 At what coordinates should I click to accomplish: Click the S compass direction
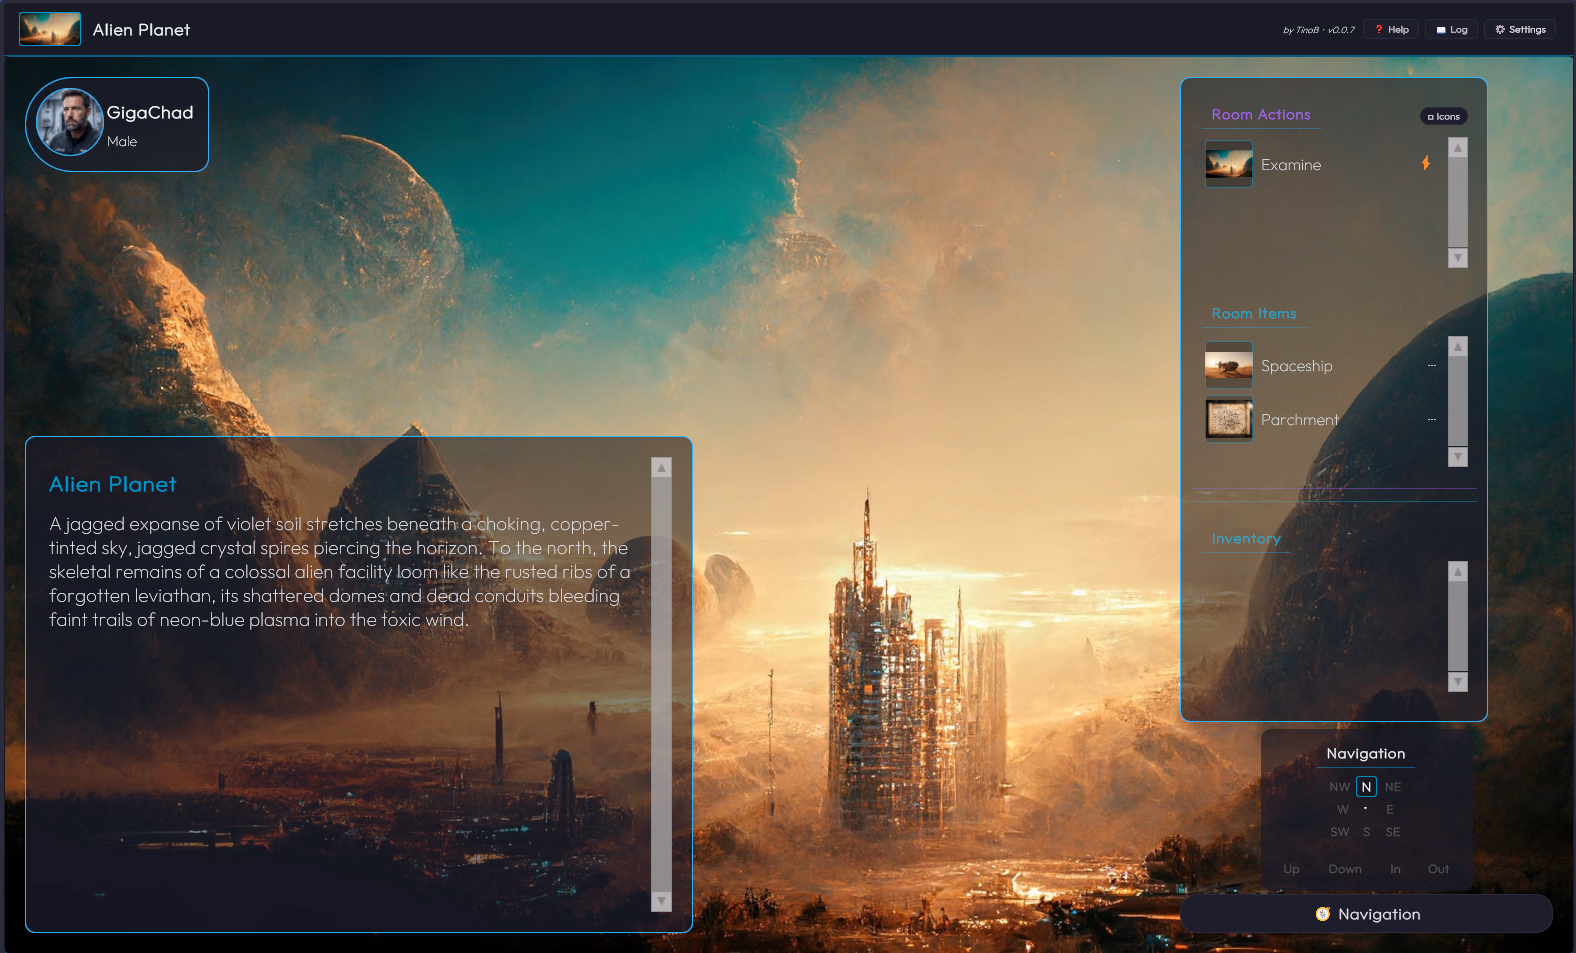1367,832
